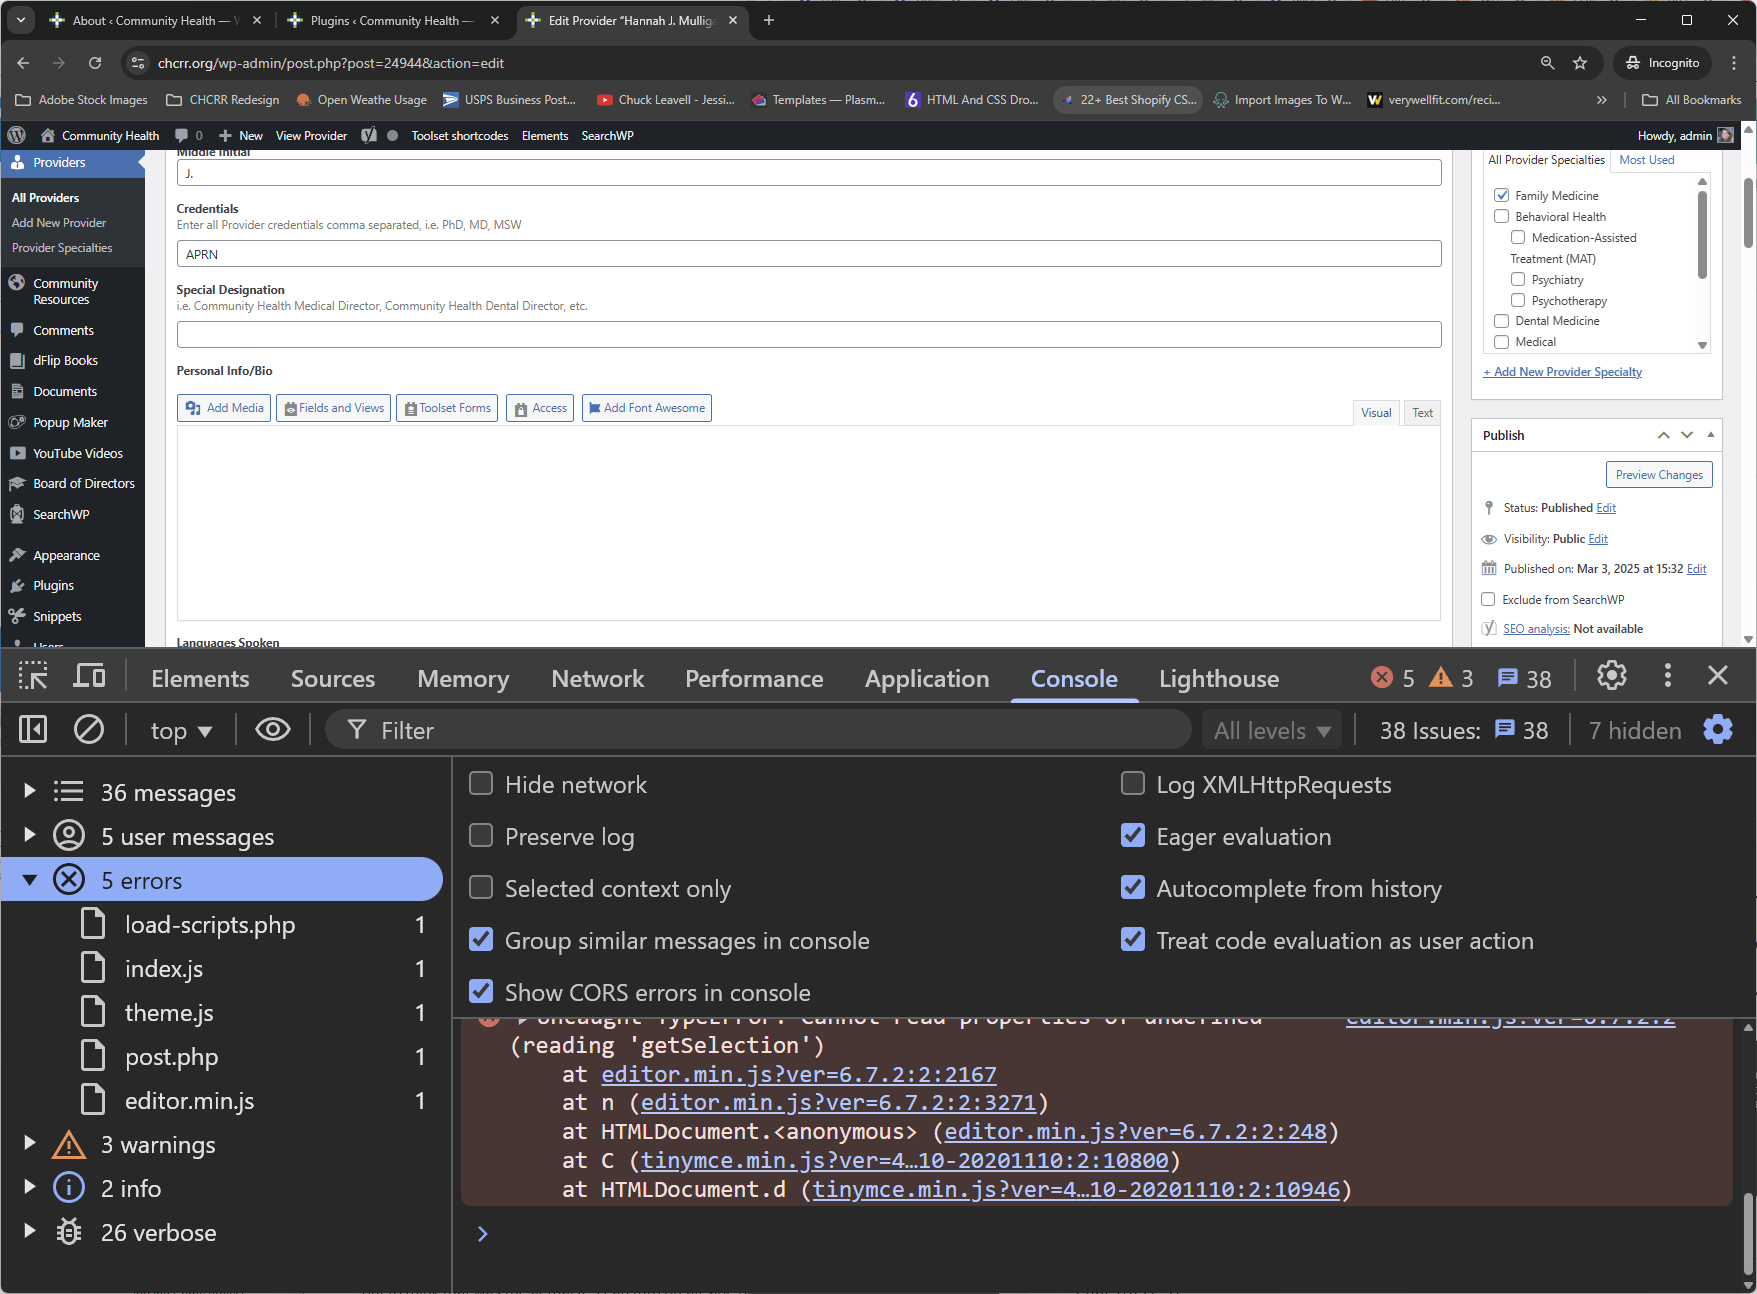Switch to the Sources tab
The image size is (1757, 1294).
pos(333,678)
